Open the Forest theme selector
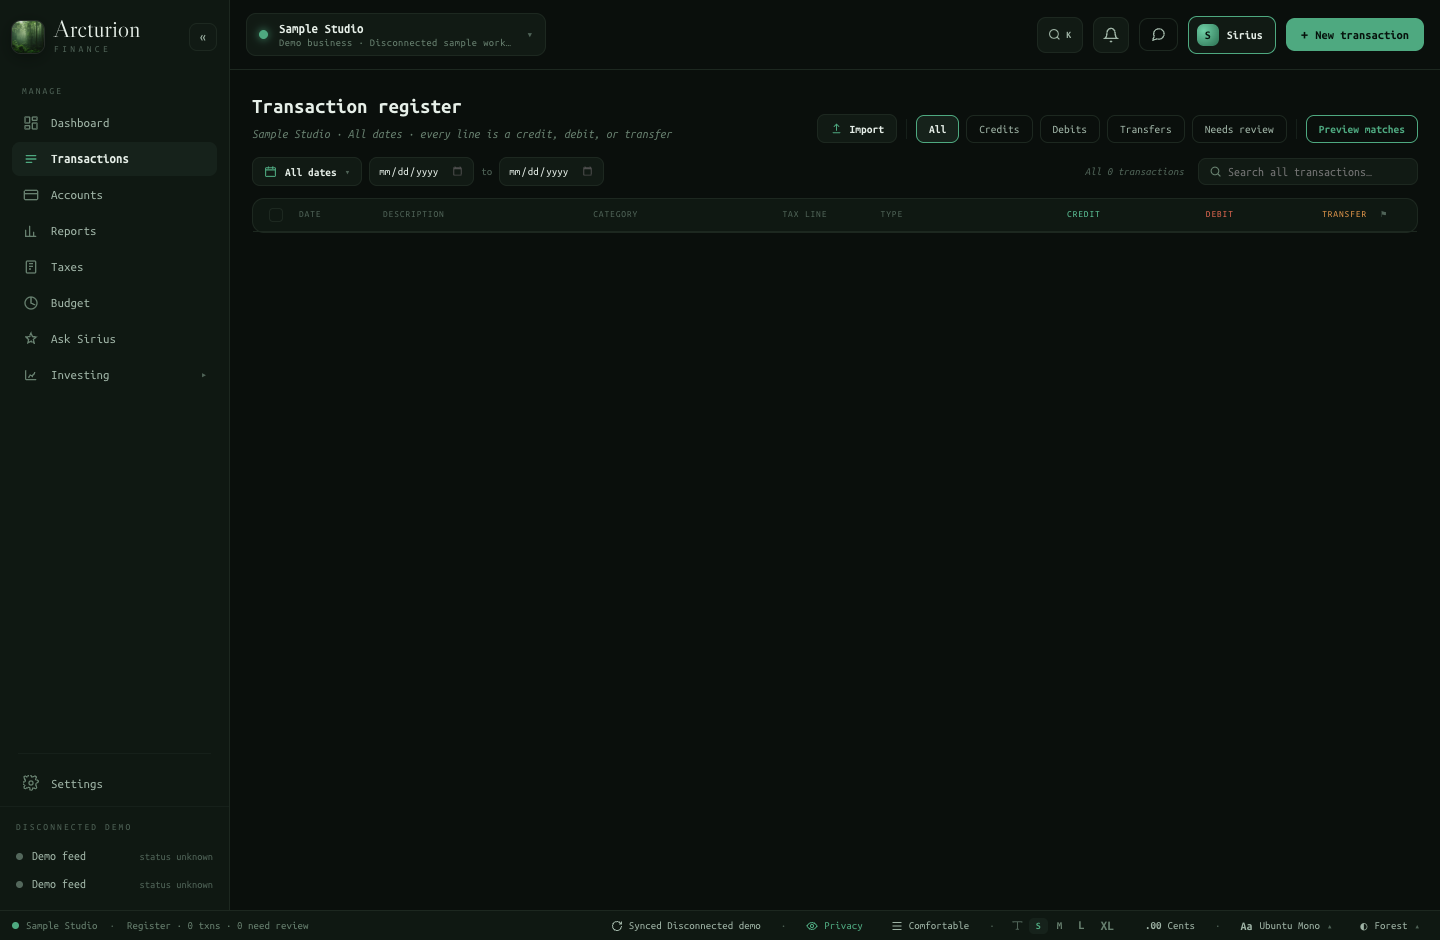Screen dimensions: 1440x940 pyautogui.click(x=1389, y=926)
